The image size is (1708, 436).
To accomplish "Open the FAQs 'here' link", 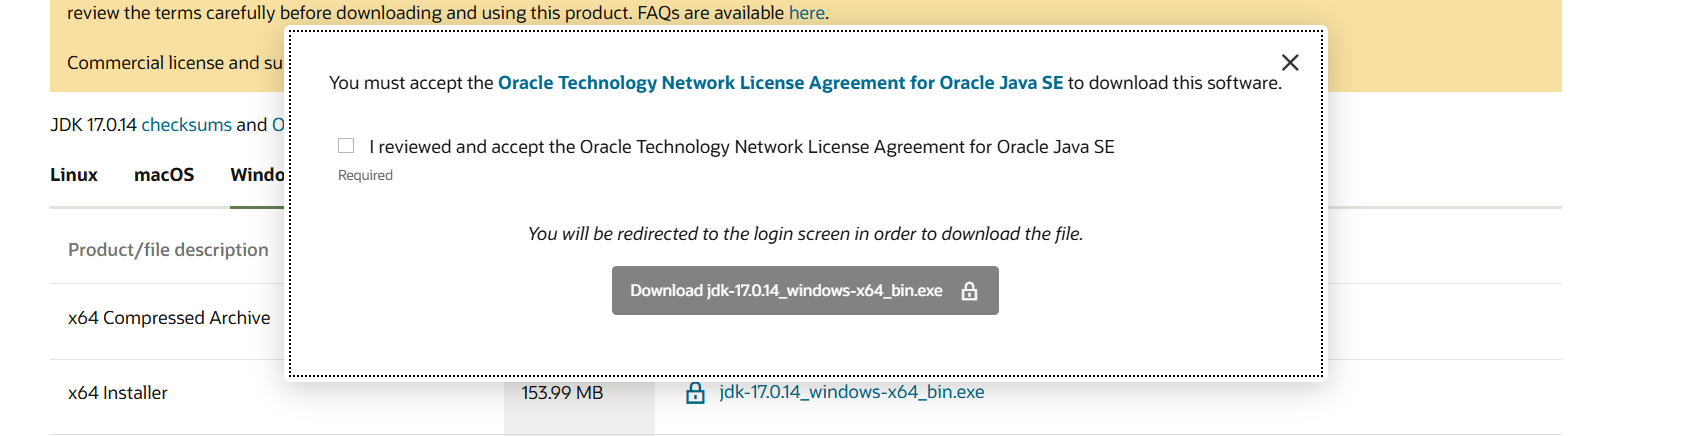I will tap(806, 13).
